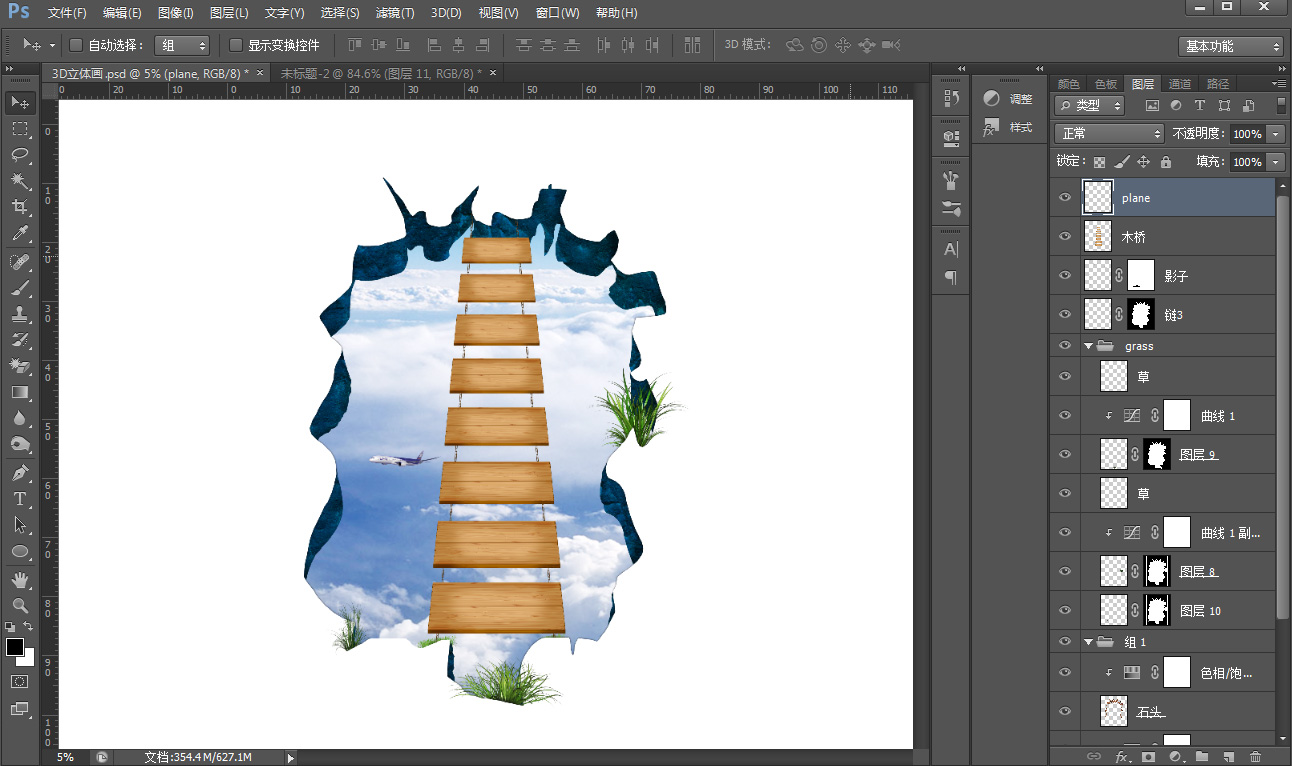Open the fill slider dropdown
This screenshot has width=1292, height=766.
1276,161
